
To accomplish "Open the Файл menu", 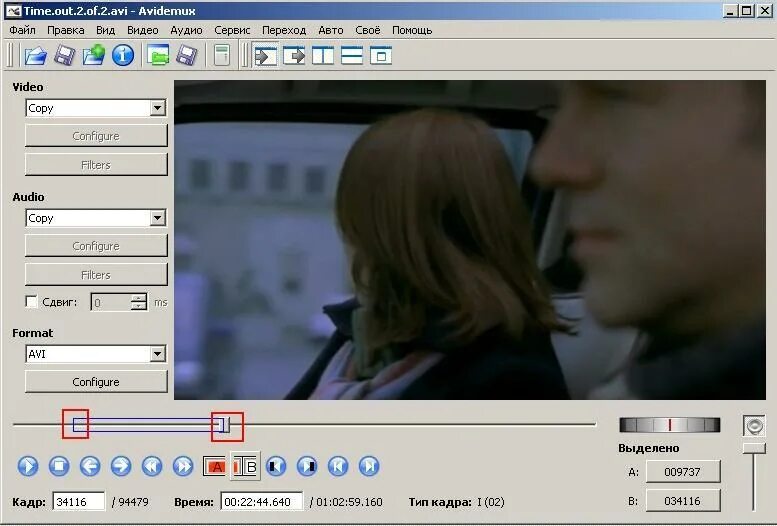I will [22, 30].
